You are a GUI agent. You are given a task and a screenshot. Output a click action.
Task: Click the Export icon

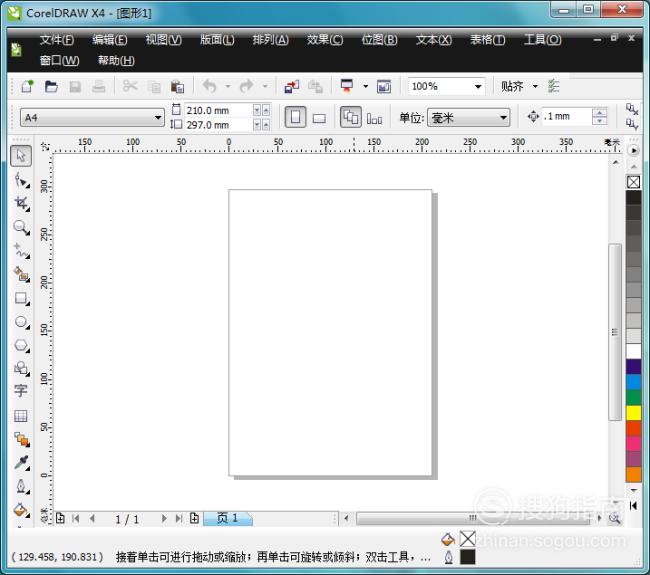[x=315, y=87]
